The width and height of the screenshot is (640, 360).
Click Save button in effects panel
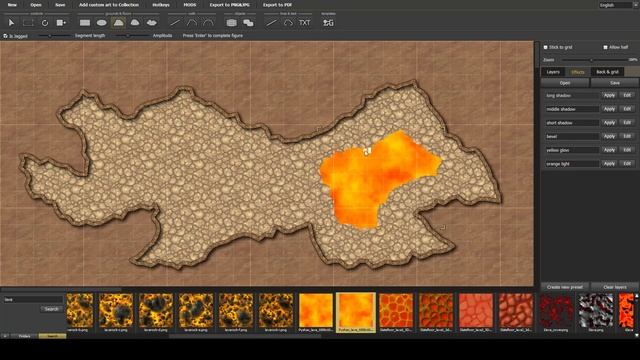tap(615, 83)
